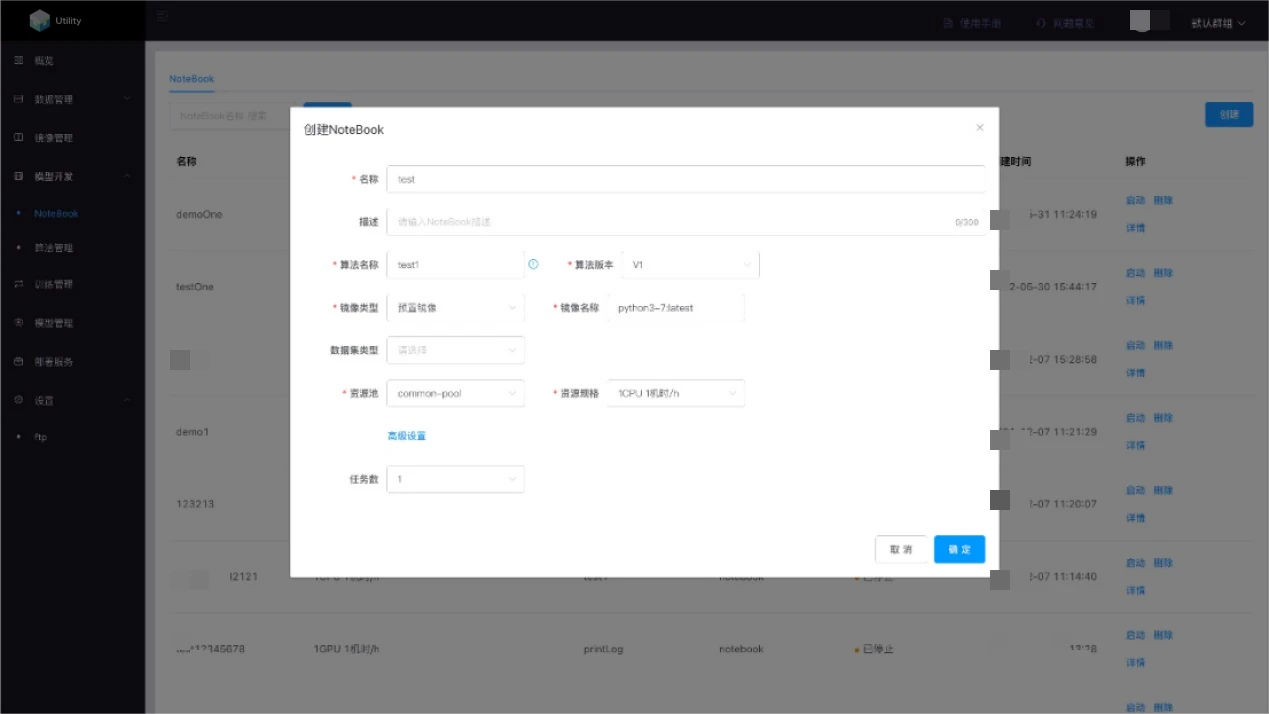Screen dimensions: 1269x714
Task: Open the 使用手册 manual icon in header
Action: coord(948,22)
